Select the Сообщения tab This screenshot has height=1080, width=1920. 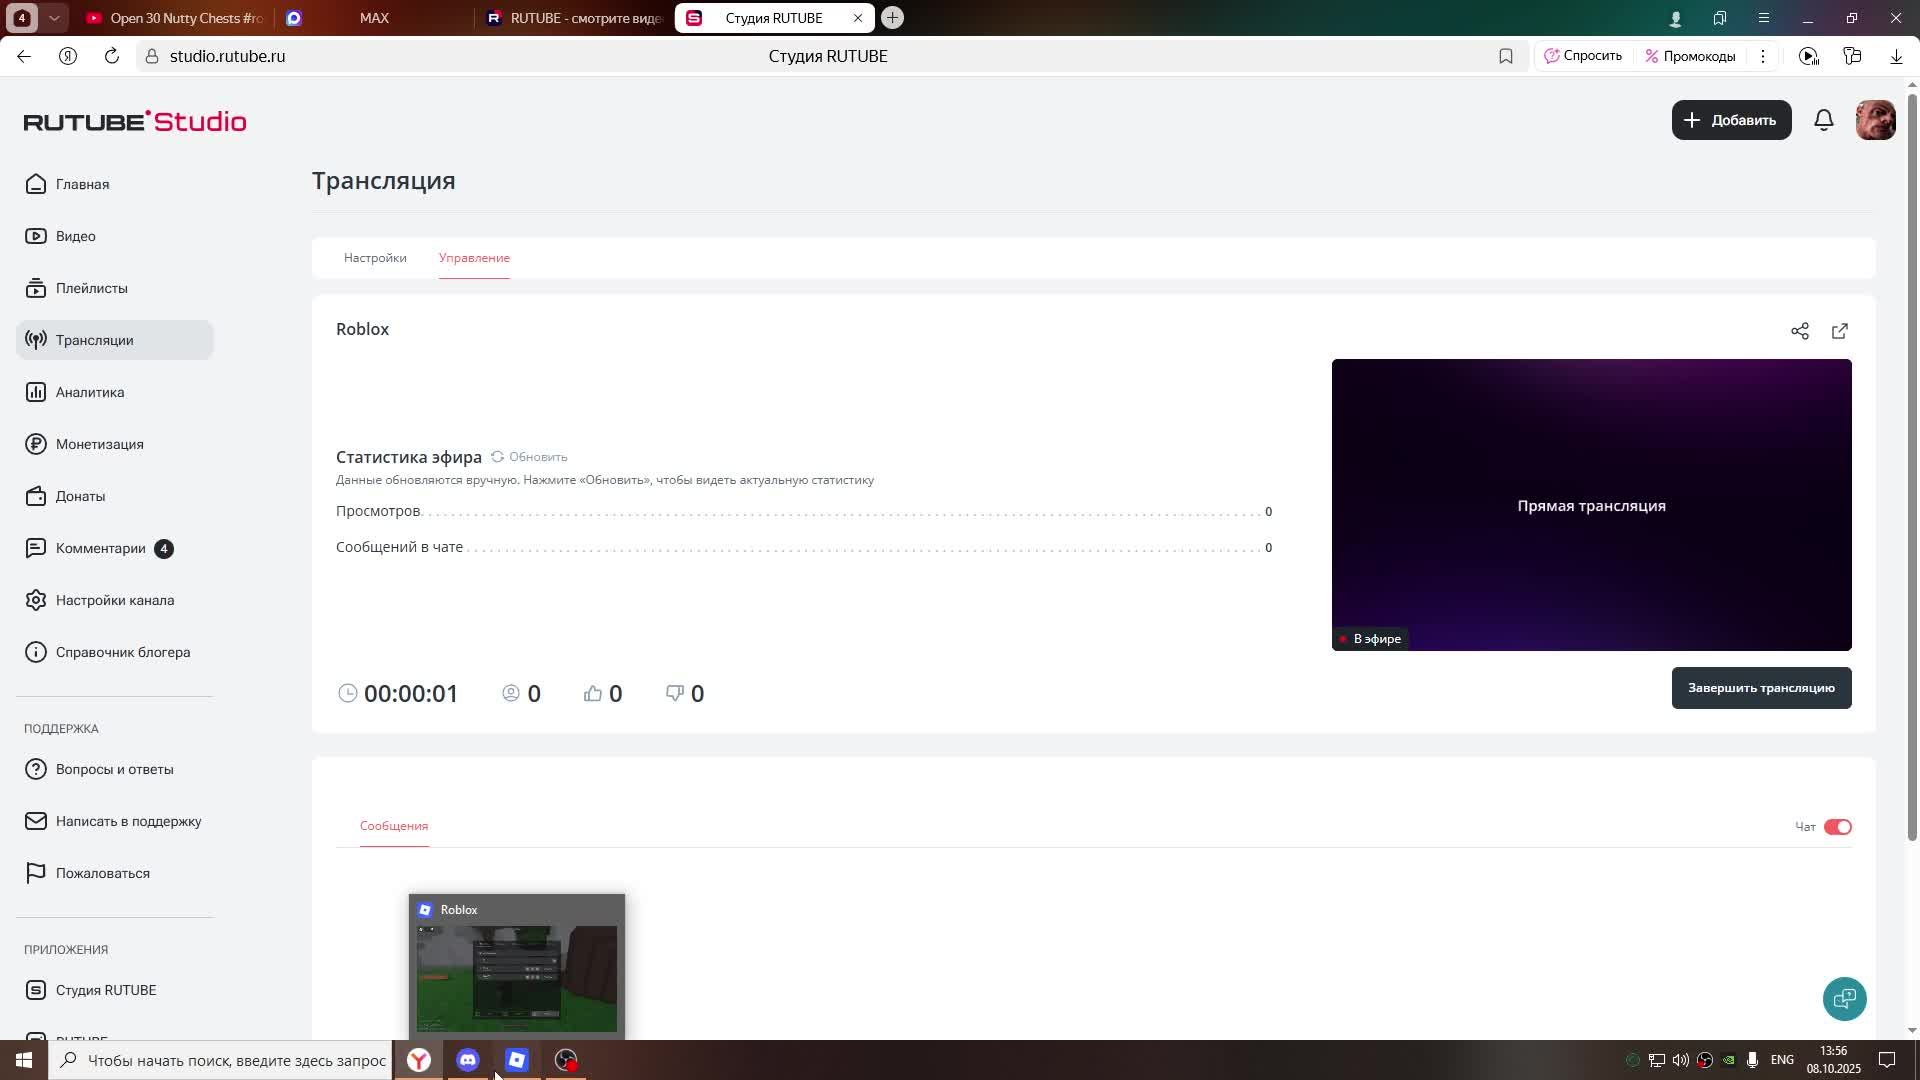coord(394,826)
